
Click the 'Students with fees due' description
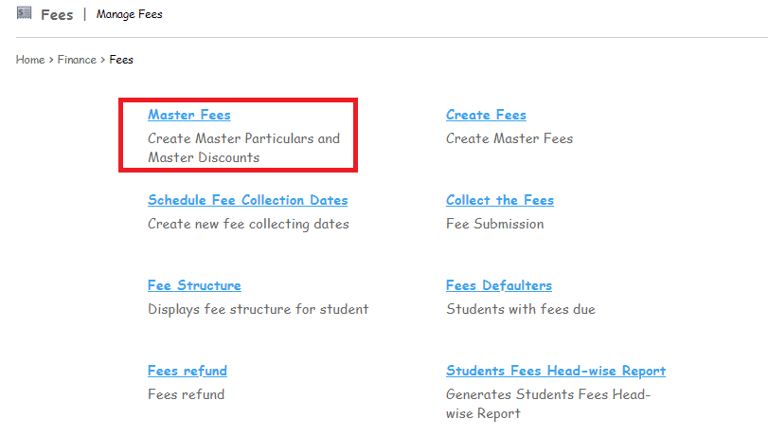[520, 309]
